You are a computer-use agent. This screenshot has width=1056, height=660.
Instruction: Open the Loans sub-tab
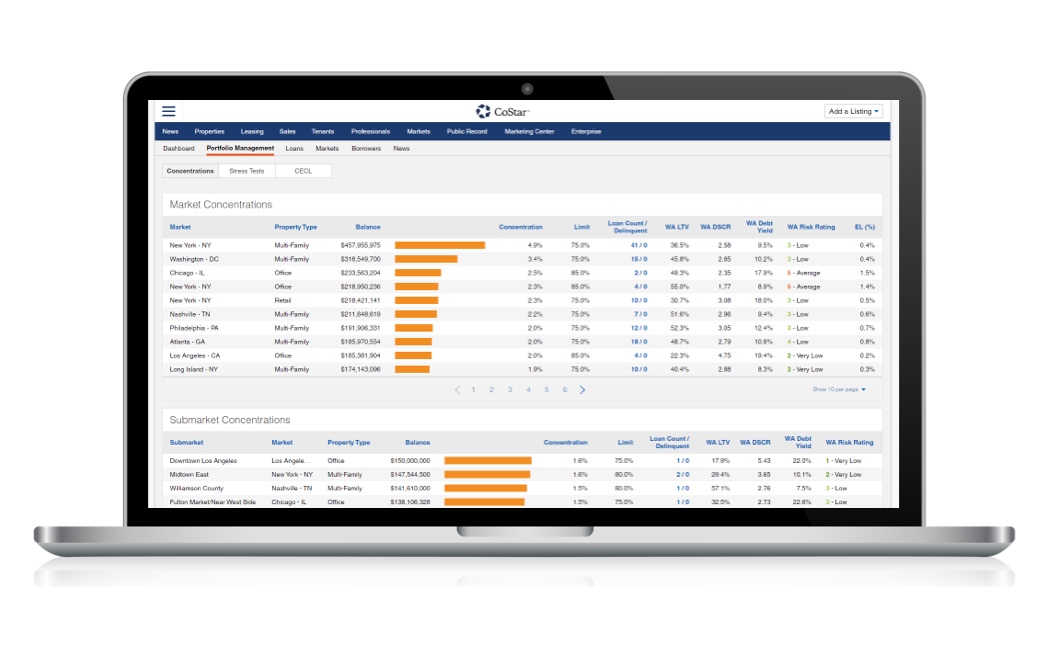294,148
